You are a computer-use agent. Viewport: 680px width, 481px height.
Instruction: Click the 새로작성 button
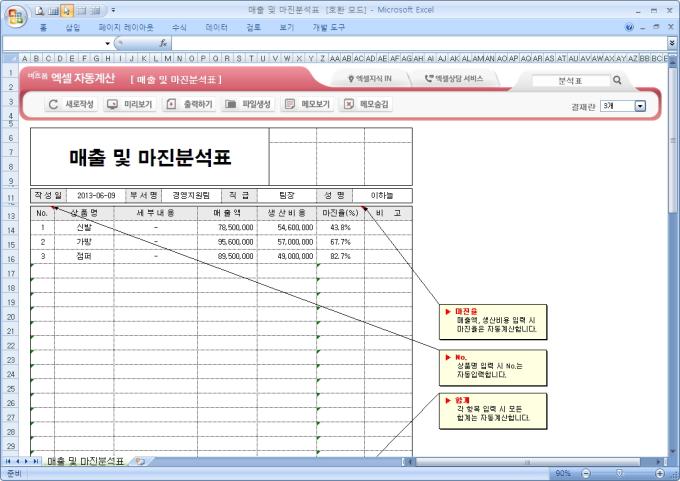tap(71, 104)
